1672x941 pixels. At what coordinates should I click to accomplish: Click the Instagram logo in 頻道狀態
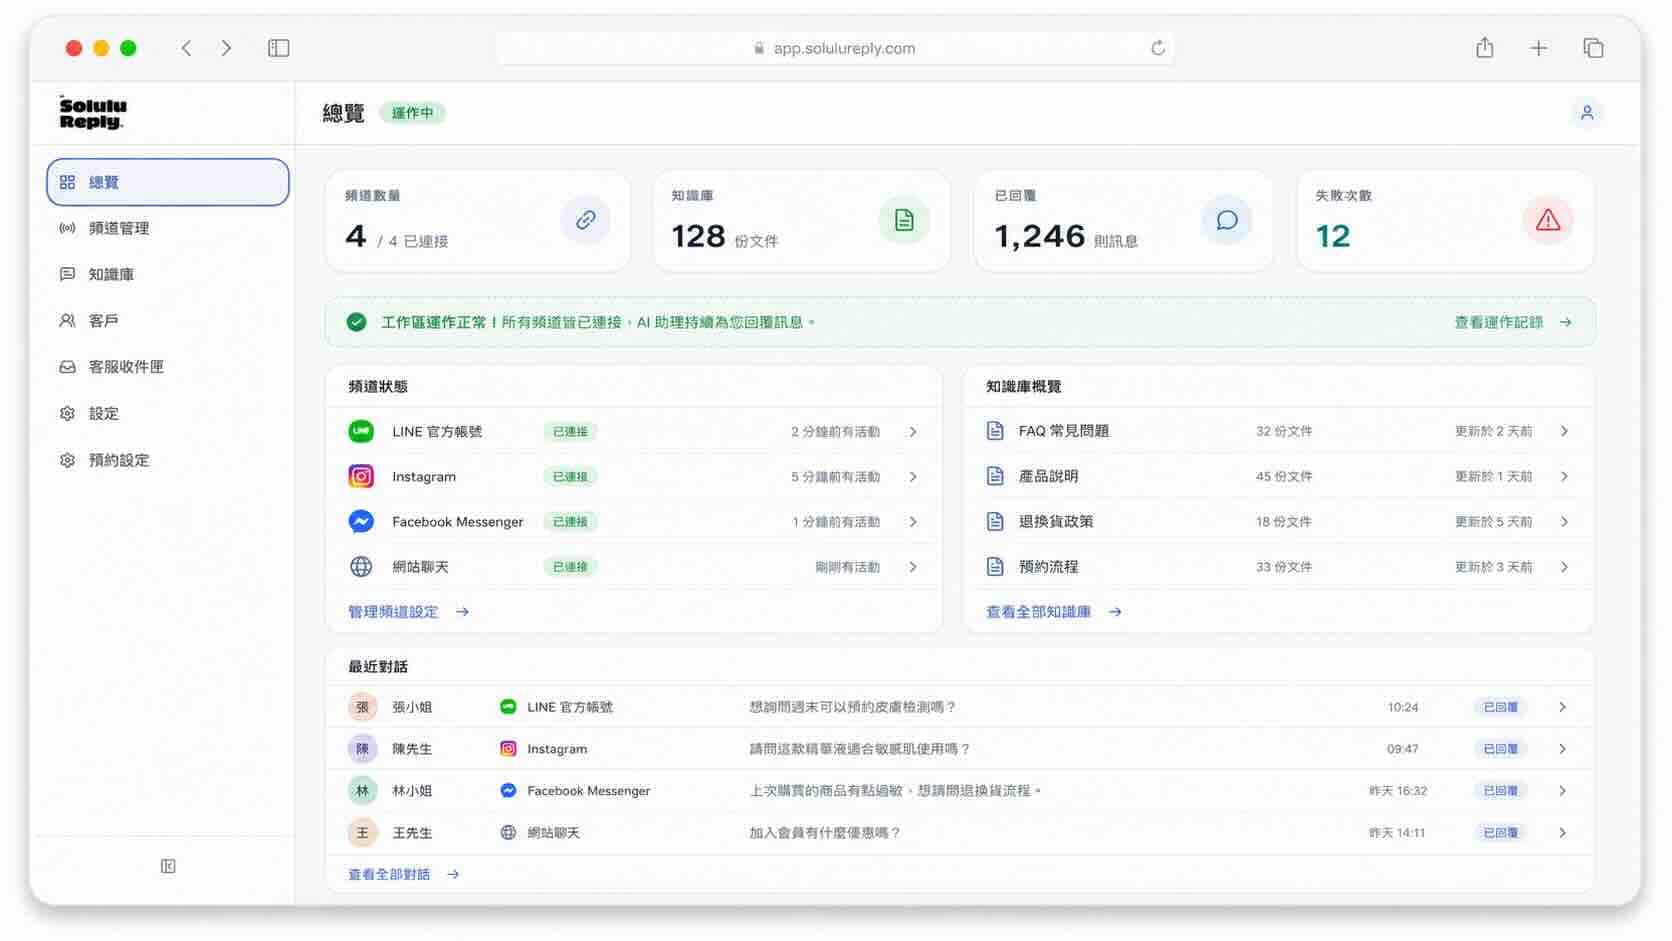point(361,476)
